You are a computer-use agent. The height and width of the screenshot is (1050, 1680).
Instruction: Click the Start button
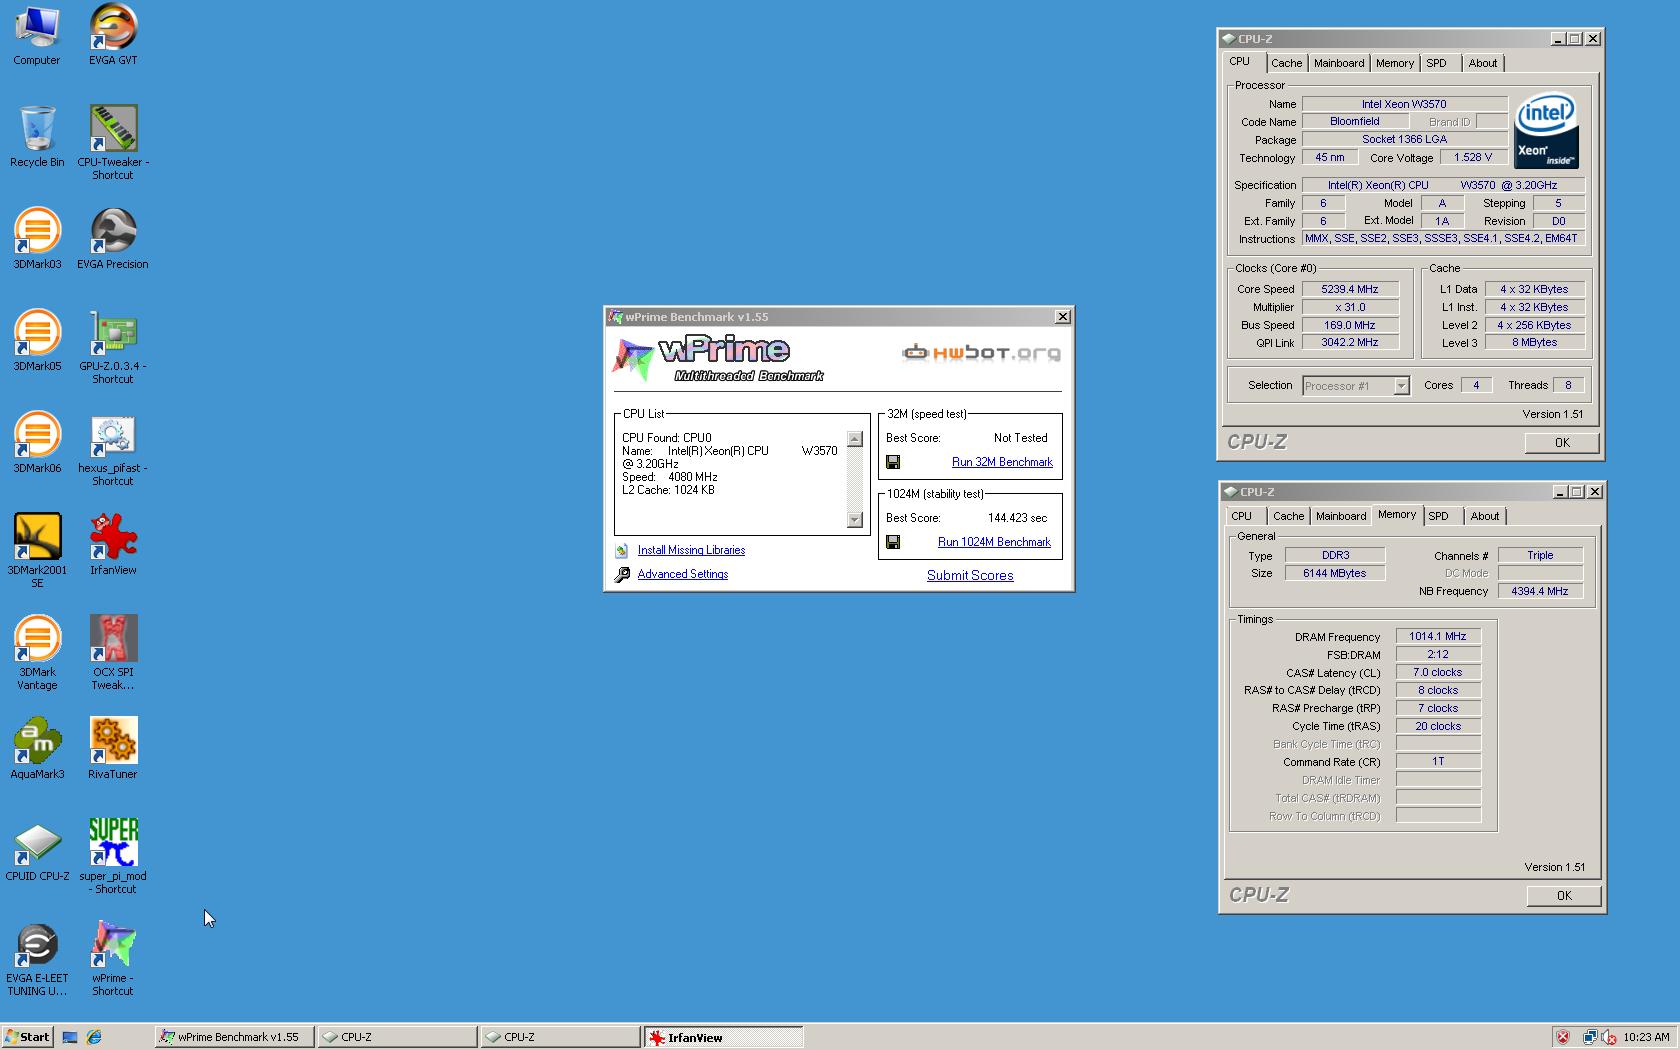27,1037
